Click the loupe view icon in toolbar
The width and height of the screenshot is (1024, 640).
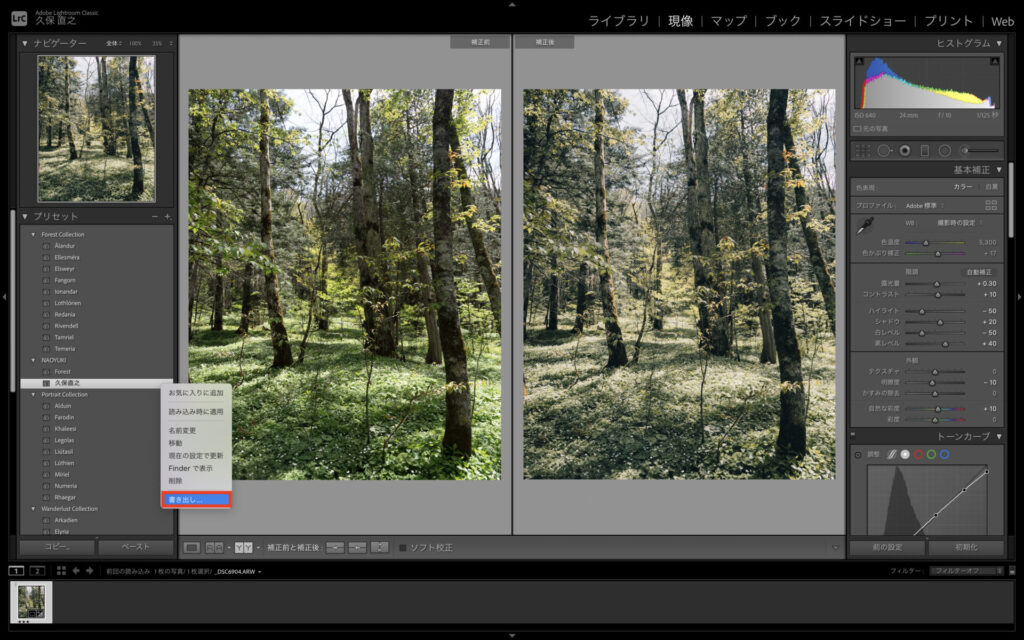[x=191, y=547]
